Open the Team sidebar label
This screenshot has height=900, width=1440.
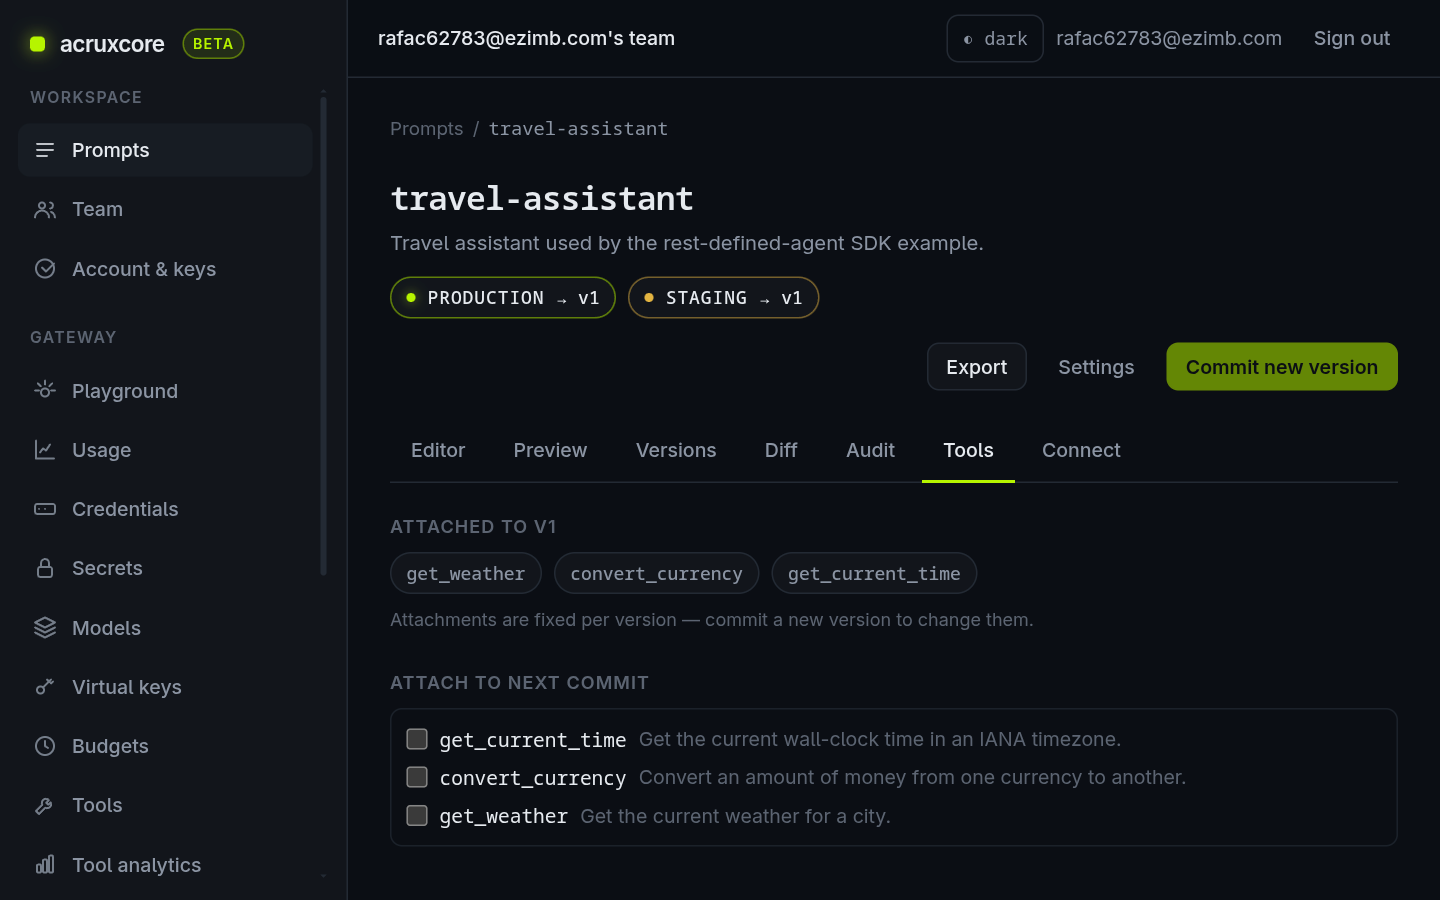coord(97,209)
